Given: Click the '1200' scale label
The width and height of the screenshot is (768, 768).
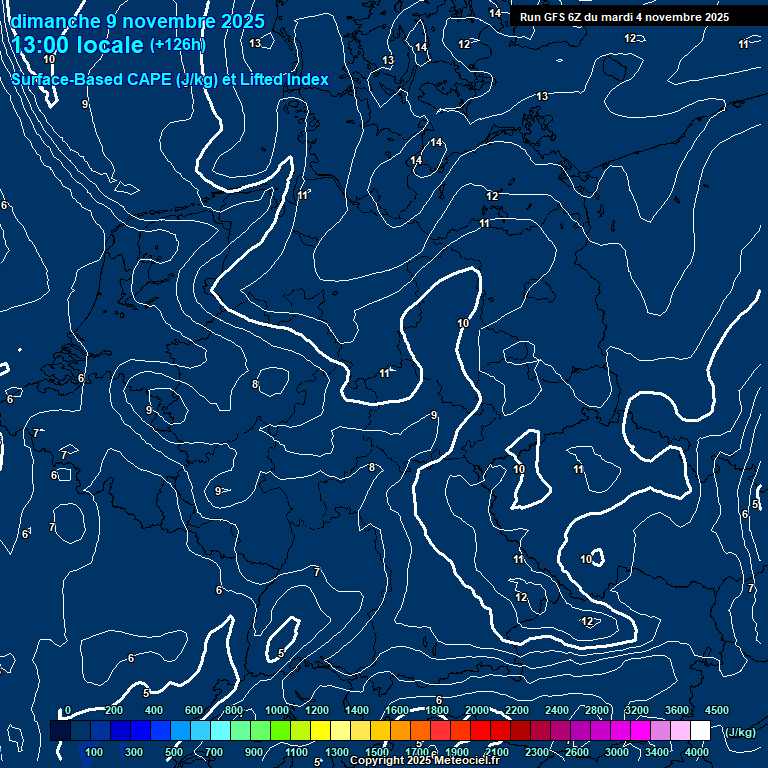Looking at the screenshot, I should tap(317, 710).
